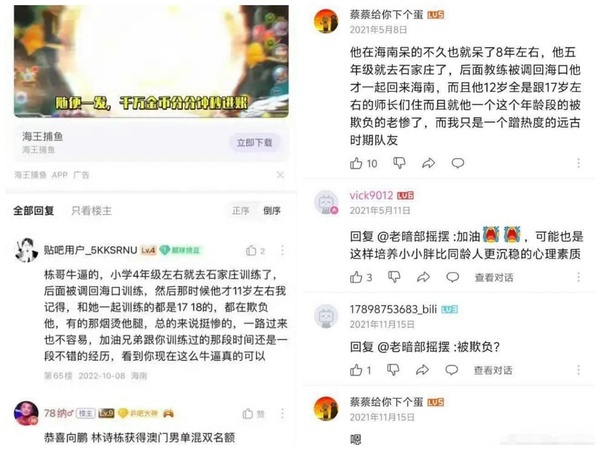Open more options on 贴吧用户_5KKSRNU post
This screenshot has width=600, height=450.
click(282, 251)
